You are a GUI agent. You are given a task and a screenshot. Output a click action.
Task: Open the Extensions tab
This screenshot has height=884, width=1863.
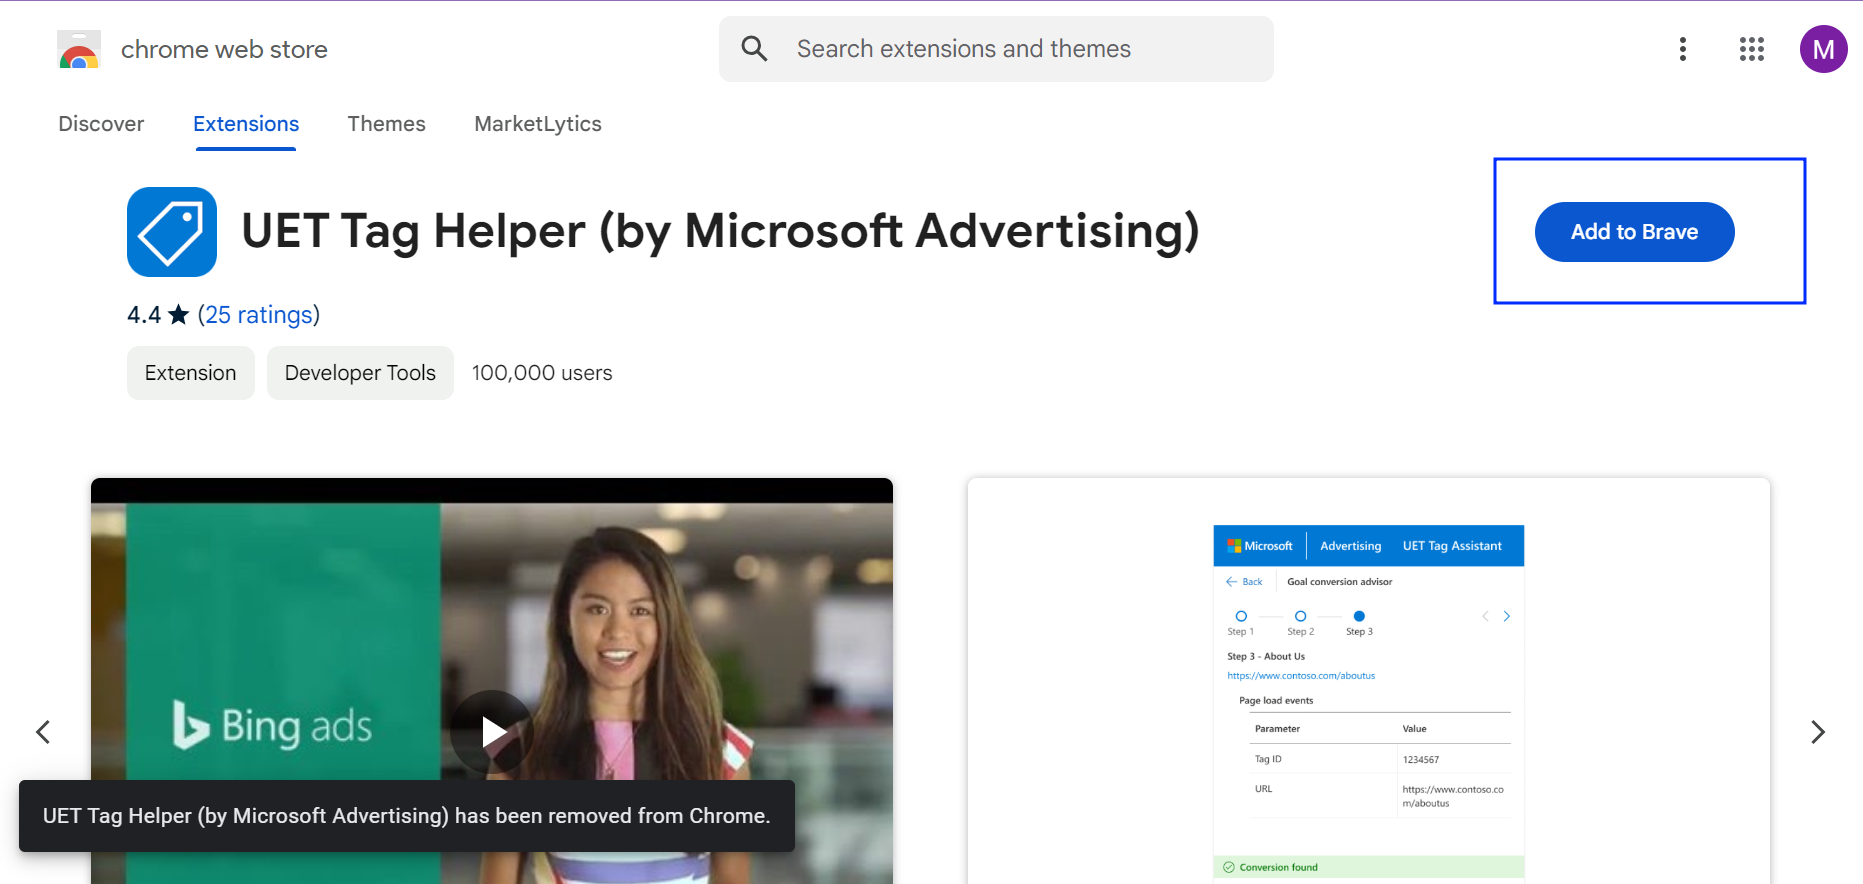pyautogui.click(x=246, y=124)
